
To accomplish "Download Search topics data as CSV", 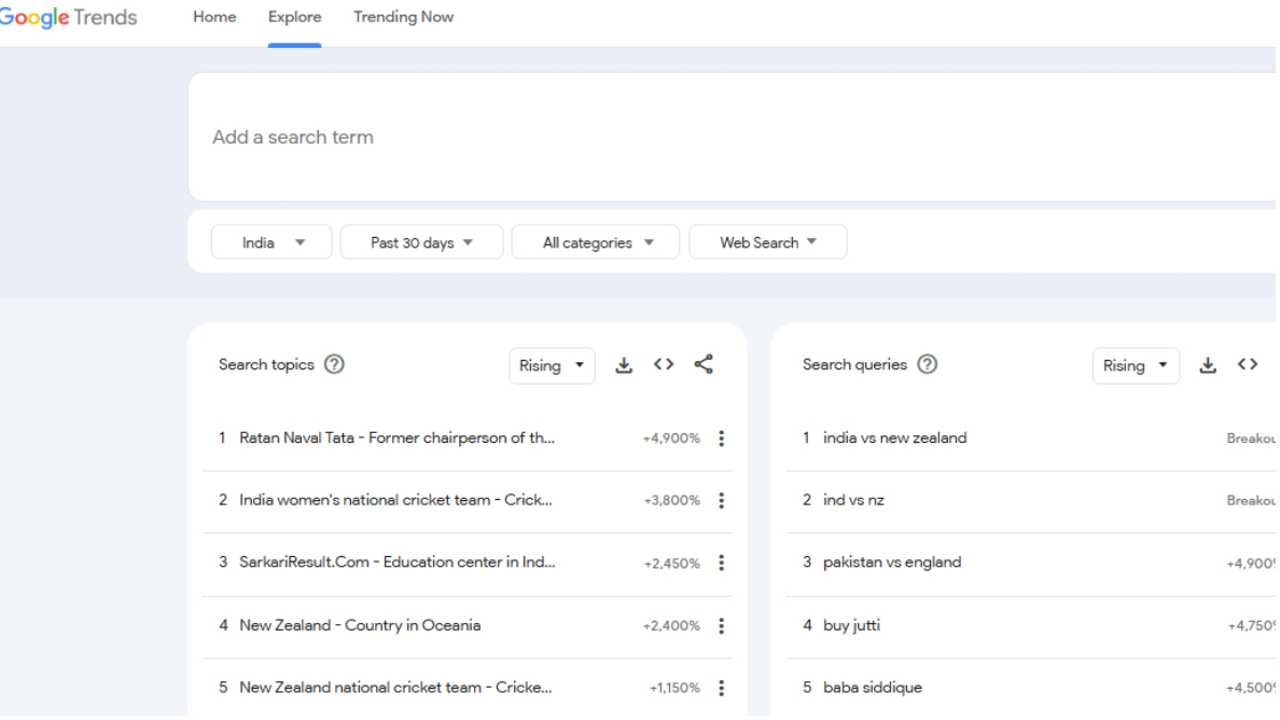I will [x=624, y=365].
